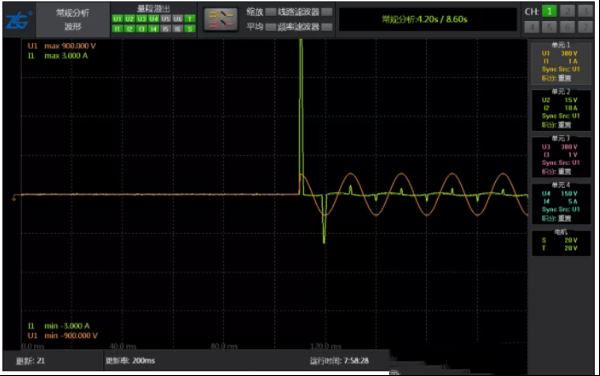Click the I4 range indicator
Screen dimensions: 600x376
(x=153, y=29)
